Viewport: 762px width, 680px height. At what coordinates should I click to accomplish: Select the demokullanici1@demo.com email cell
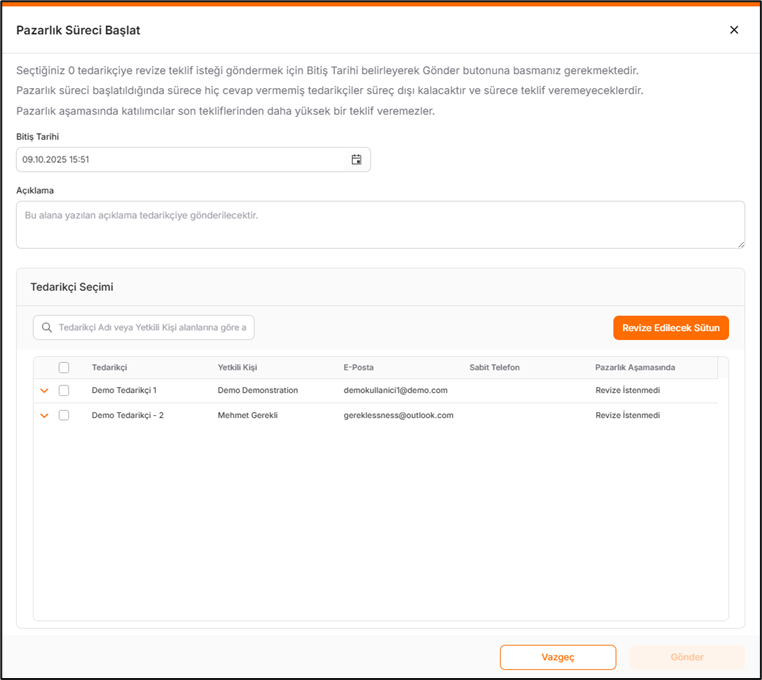pos(395,390)
